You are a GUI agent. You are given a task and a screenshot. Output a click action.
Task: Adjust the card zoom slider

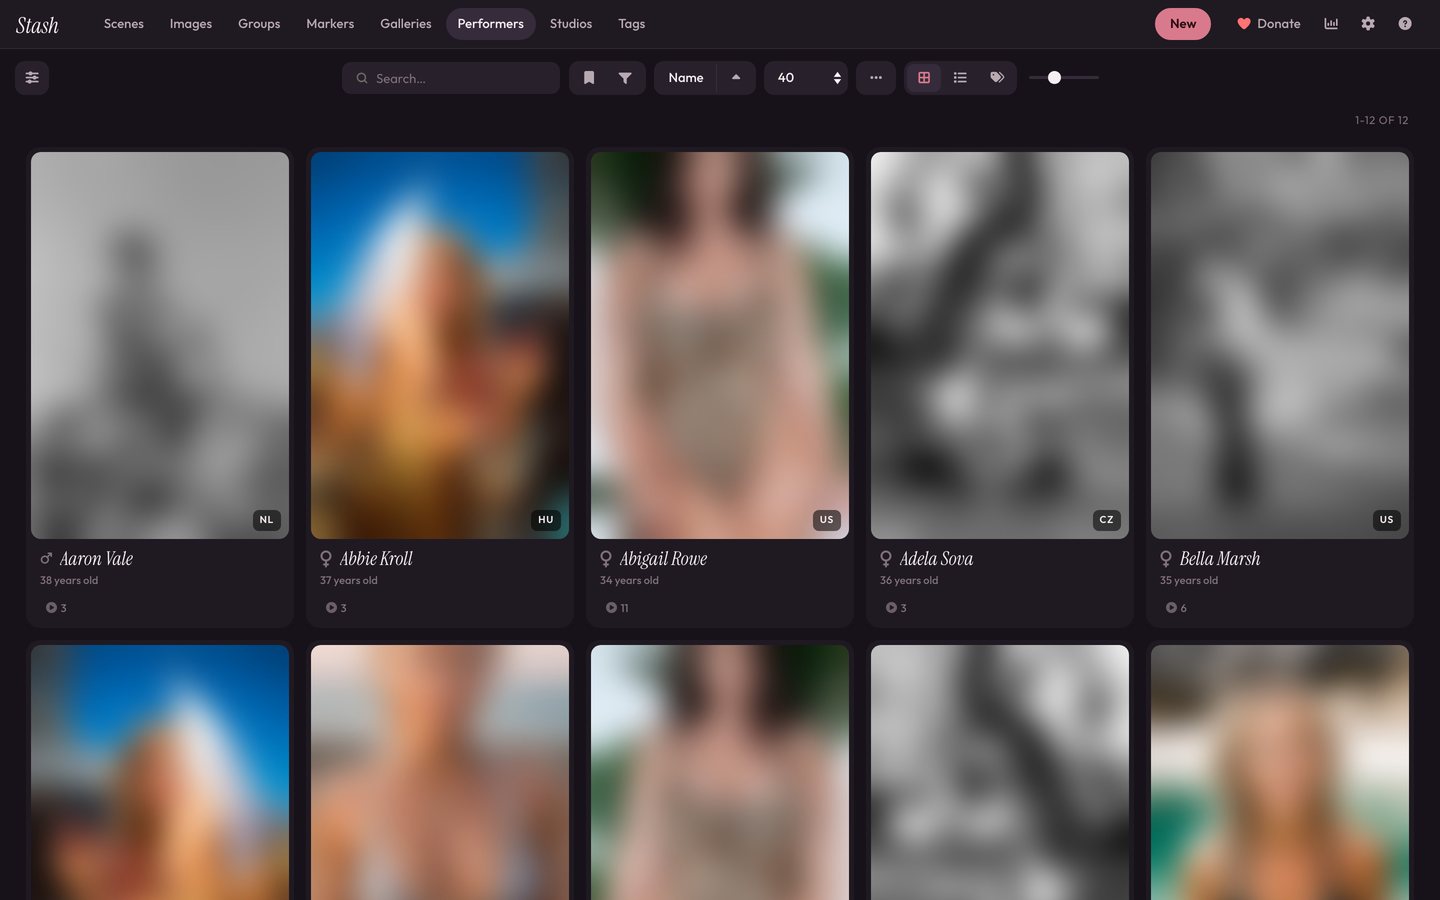(x=1064, y=78)
